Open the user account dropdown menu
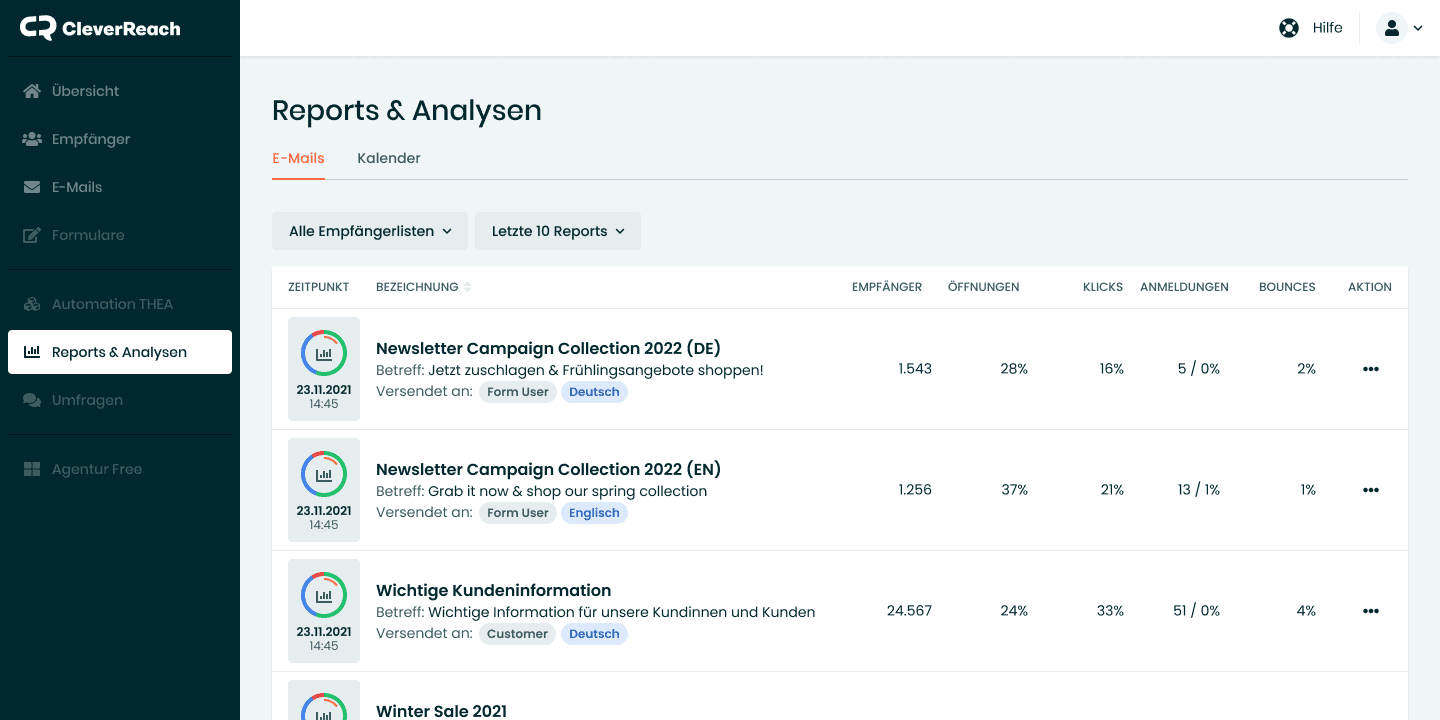The height and width of the screenshot is (720, 1440). (1399, 28)
